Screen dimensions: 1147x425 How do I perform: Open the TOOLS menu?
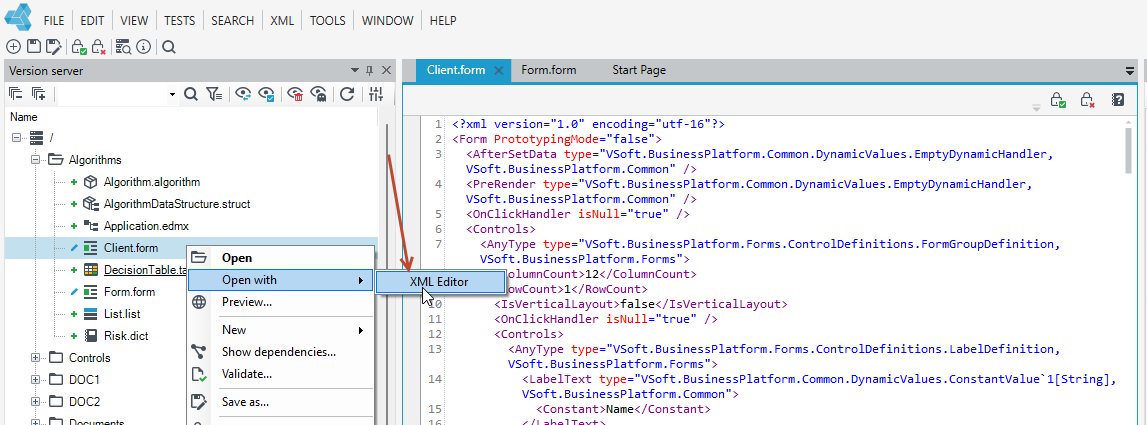pos(328,20)
